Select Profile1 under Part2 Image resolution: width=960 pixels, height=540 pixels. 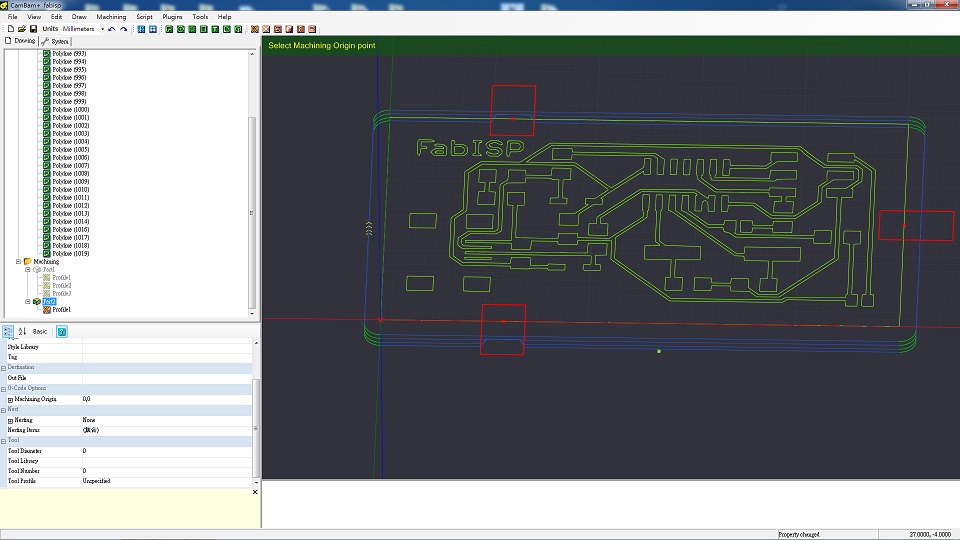coord(61,310)
